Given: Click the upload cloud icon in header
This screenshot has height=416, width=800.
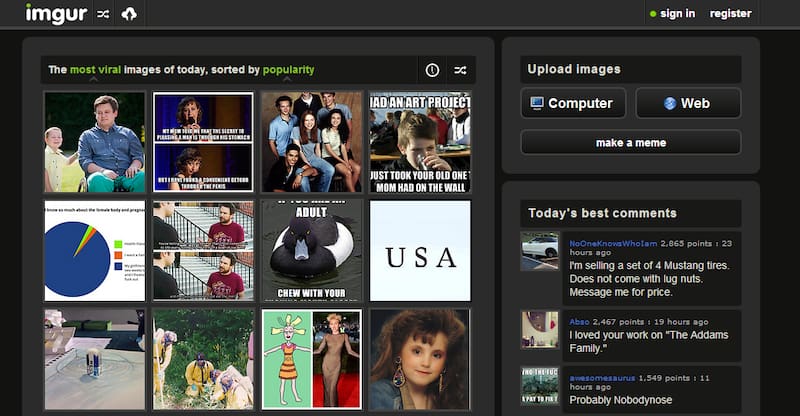Looking at the screenshot, I should [x=129, y=14].
